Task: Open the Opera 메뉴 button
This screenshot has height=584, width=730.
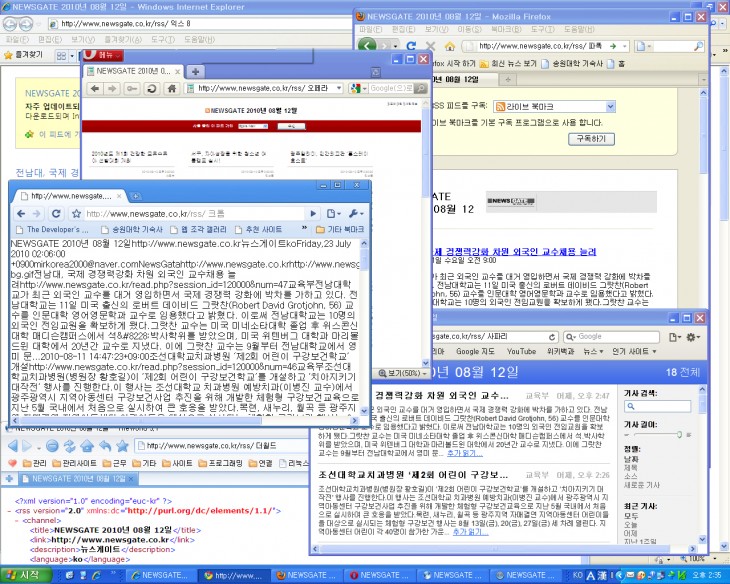Action: pyautogui.click(x=103, y=55)
